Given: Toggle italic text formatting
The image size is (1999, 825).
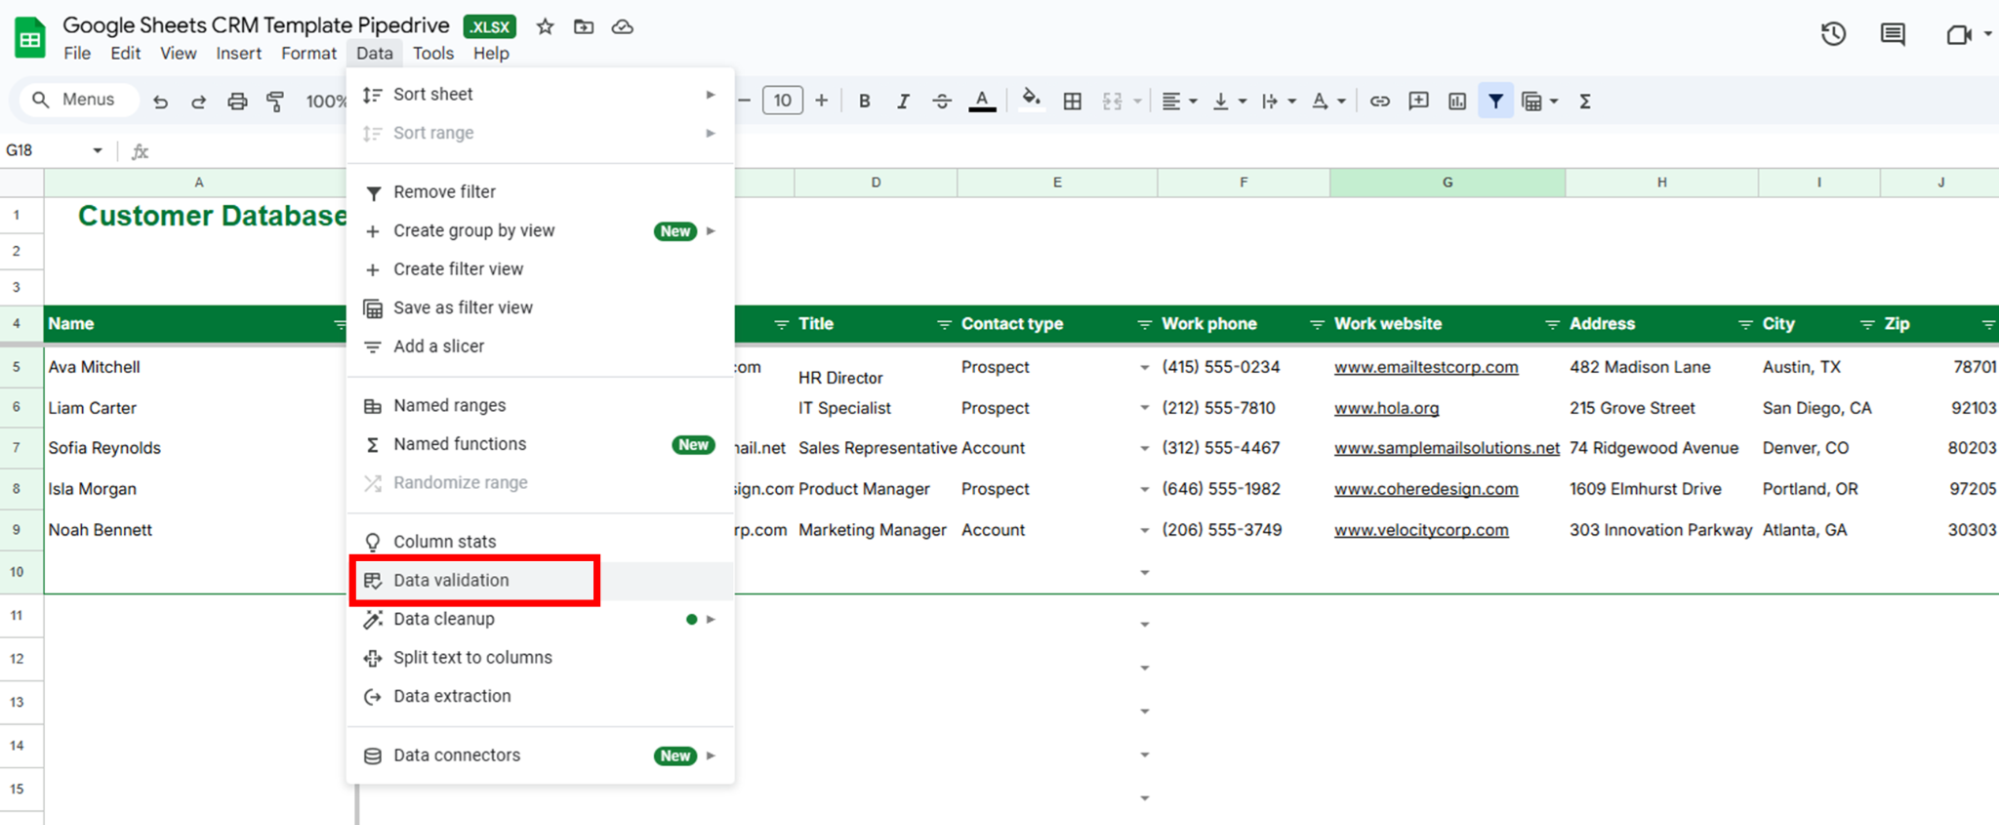Looking at the screenshot, I should 902,101.
